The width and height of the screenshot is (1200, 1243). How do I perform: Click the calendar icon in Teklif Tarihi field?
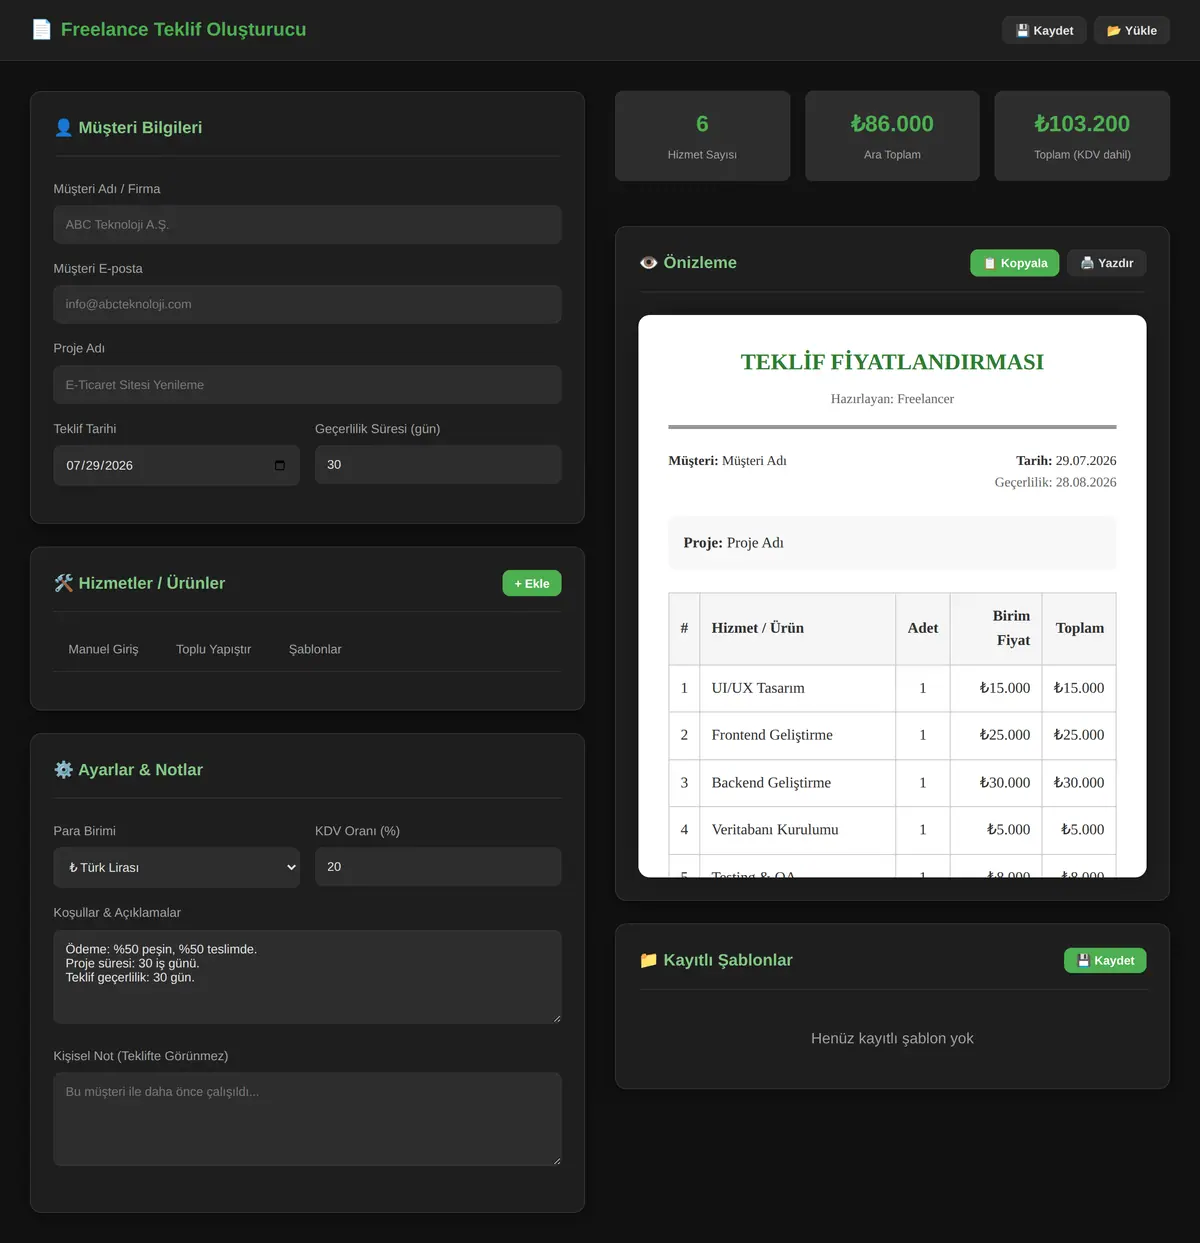tap(280, 465)
